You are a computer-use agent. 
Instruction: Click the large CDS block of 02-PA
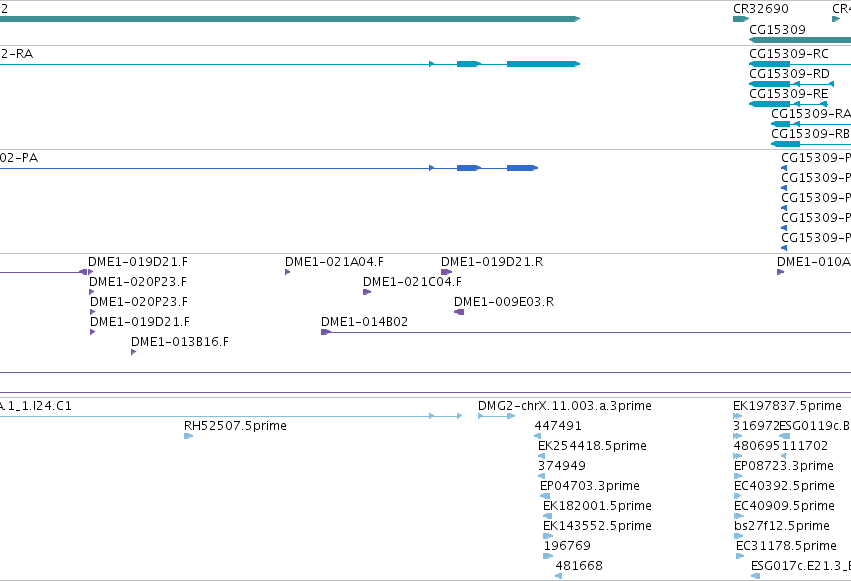click(522, 168)
